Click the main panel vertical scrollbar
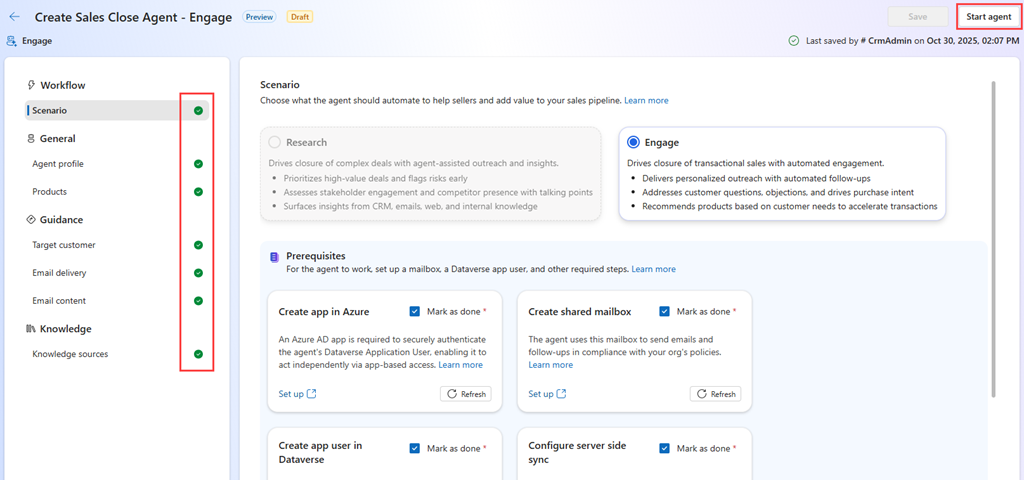 994,238
